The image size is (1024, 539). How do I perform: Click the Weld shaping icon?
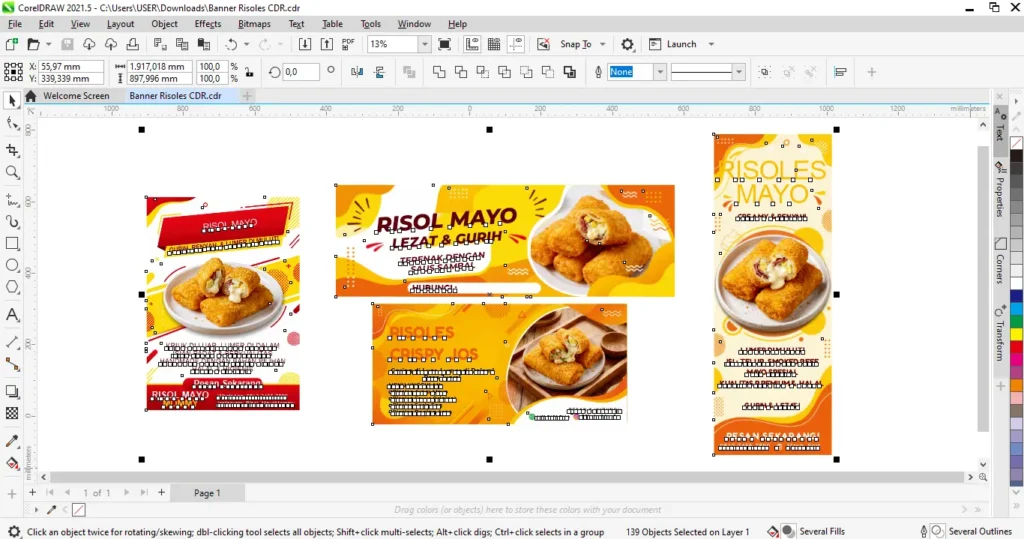point(439,72)
